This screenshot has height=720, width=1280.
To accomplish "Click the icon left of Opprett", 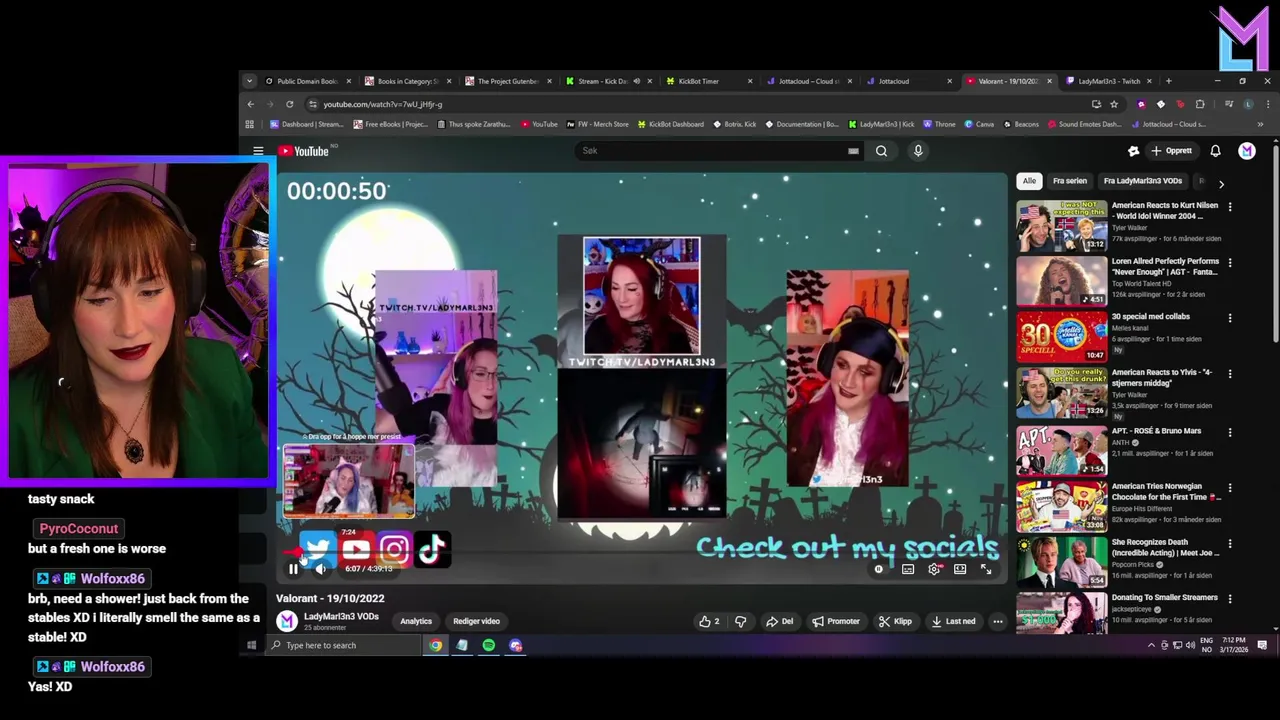I will click(x=1133, y=151).
